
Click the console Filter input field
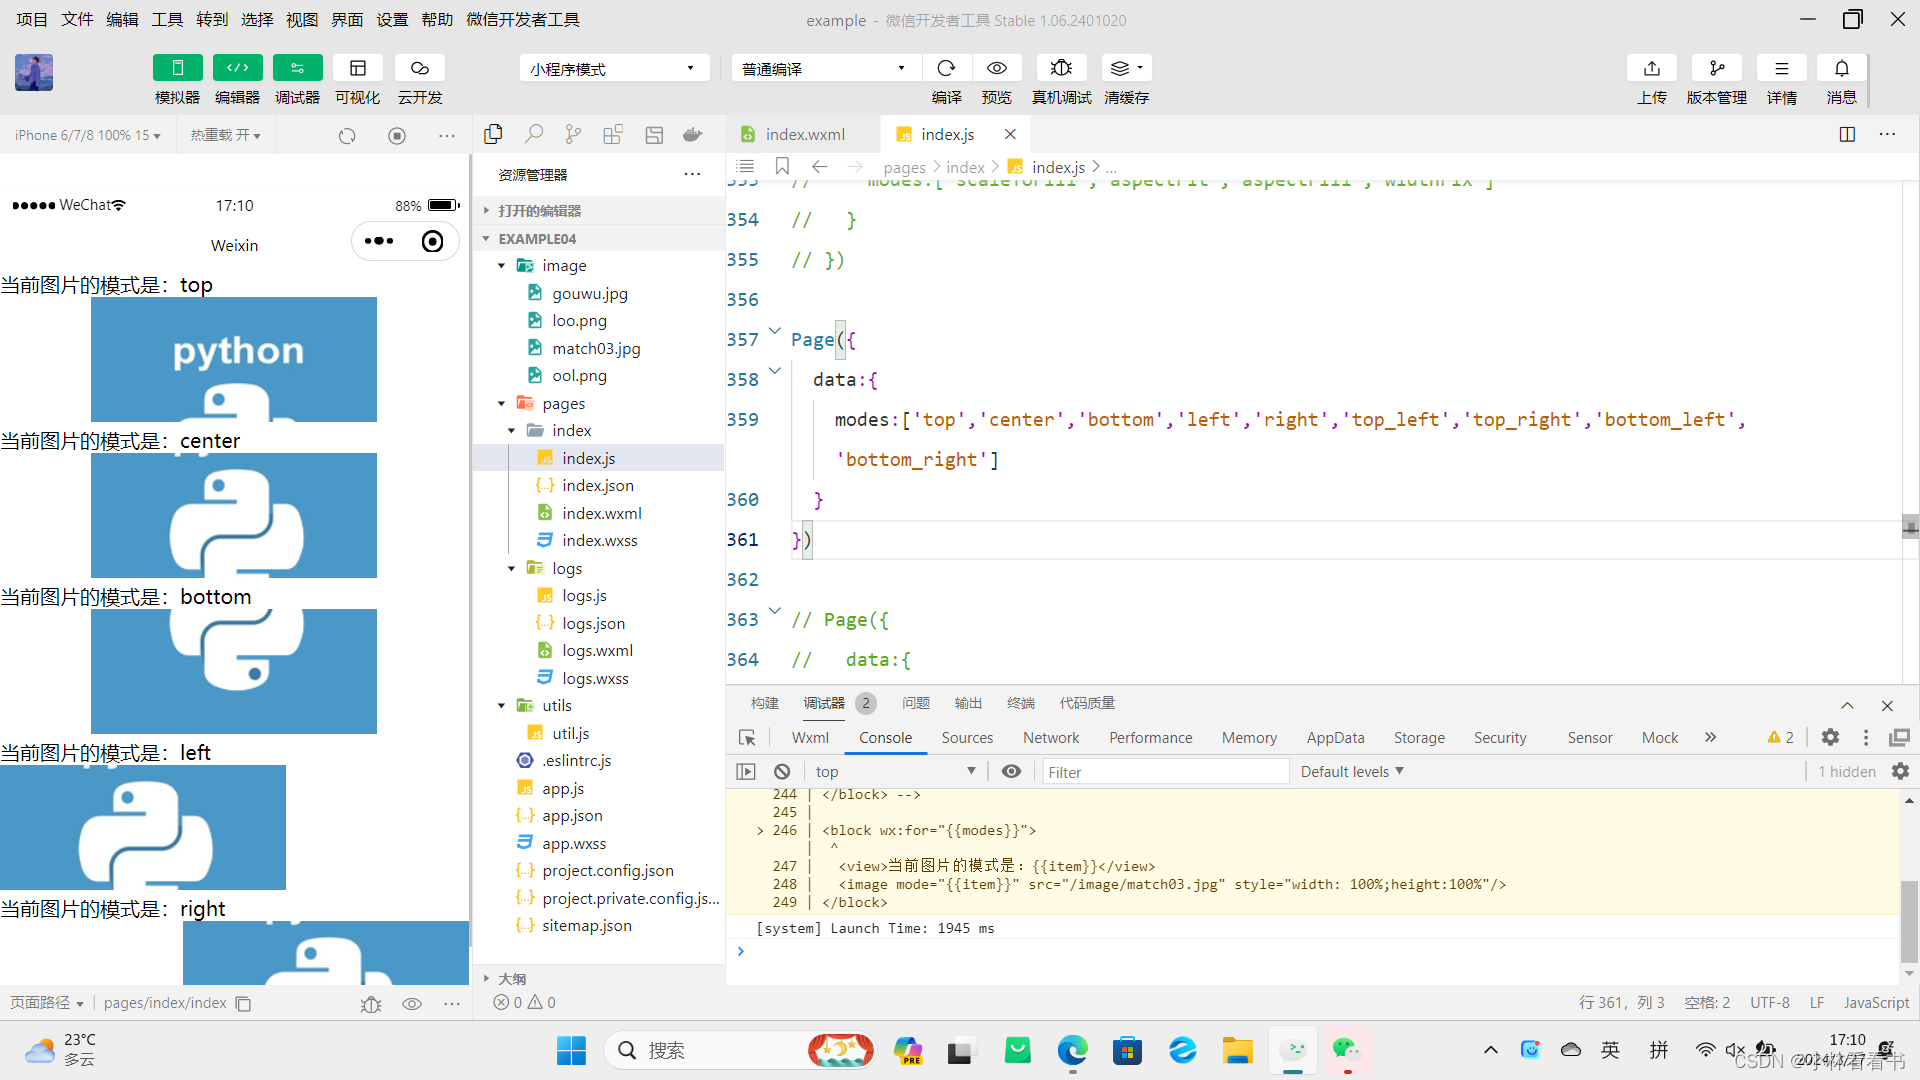point(1165,771)
